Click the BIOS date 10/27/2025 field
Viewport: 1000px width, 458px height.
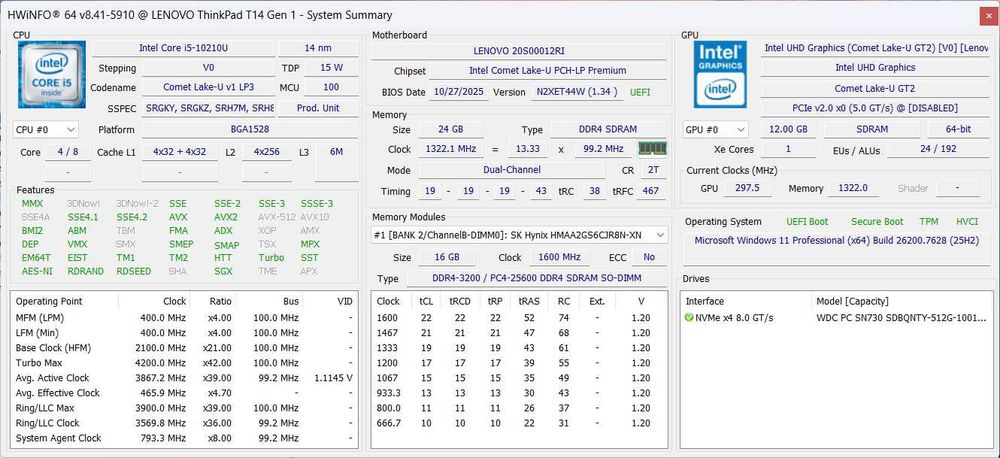(459, 92)
